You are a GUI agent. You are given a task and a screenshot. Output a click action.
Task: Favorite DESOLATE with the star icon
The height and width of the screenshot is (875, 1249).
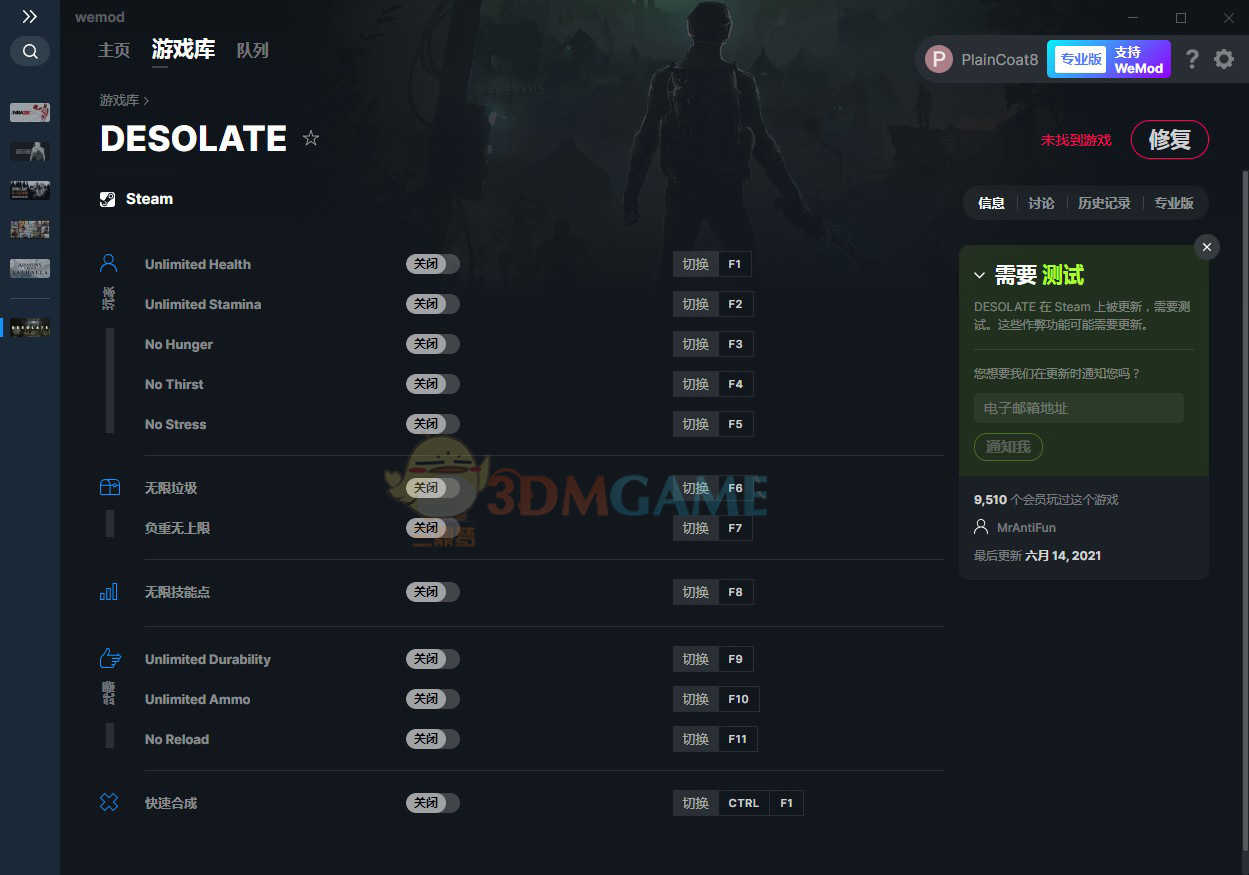(311, 138)
